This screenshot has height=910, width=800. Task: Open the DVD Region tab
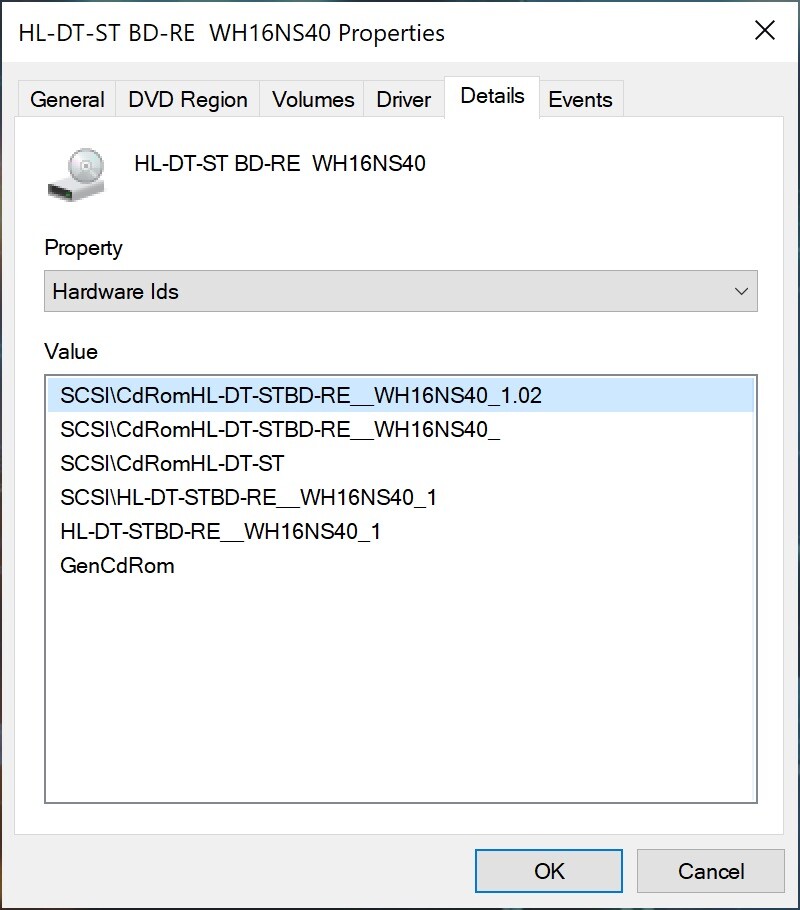pos(188,99)
